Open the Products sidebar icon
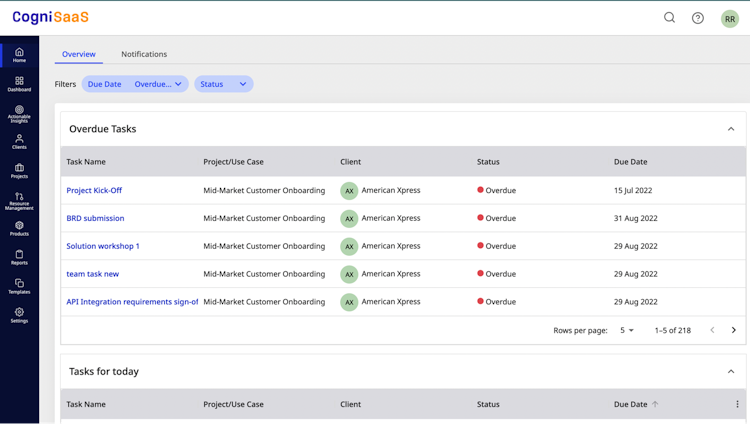Viewport: 750px width, 424px height. click(x=19, y=228)
